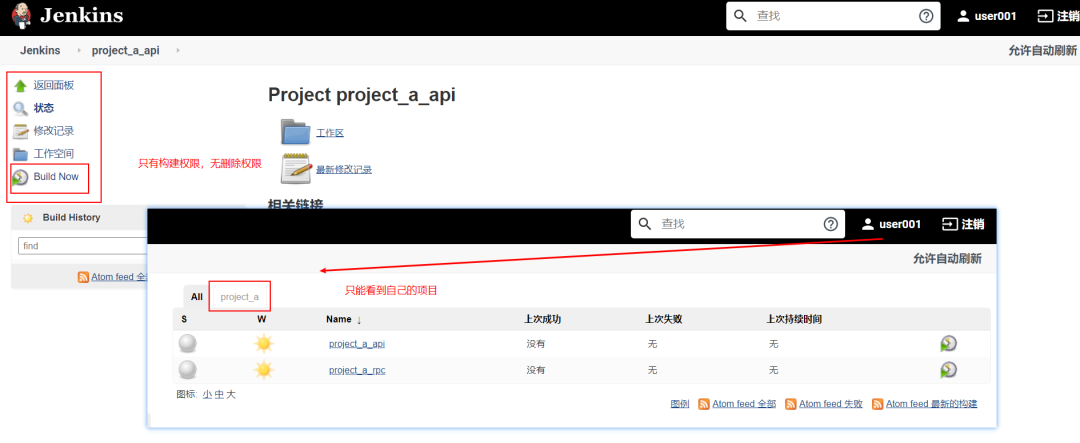Select the All view tab
Viewport: 1080px width, 443px height.
197,297
